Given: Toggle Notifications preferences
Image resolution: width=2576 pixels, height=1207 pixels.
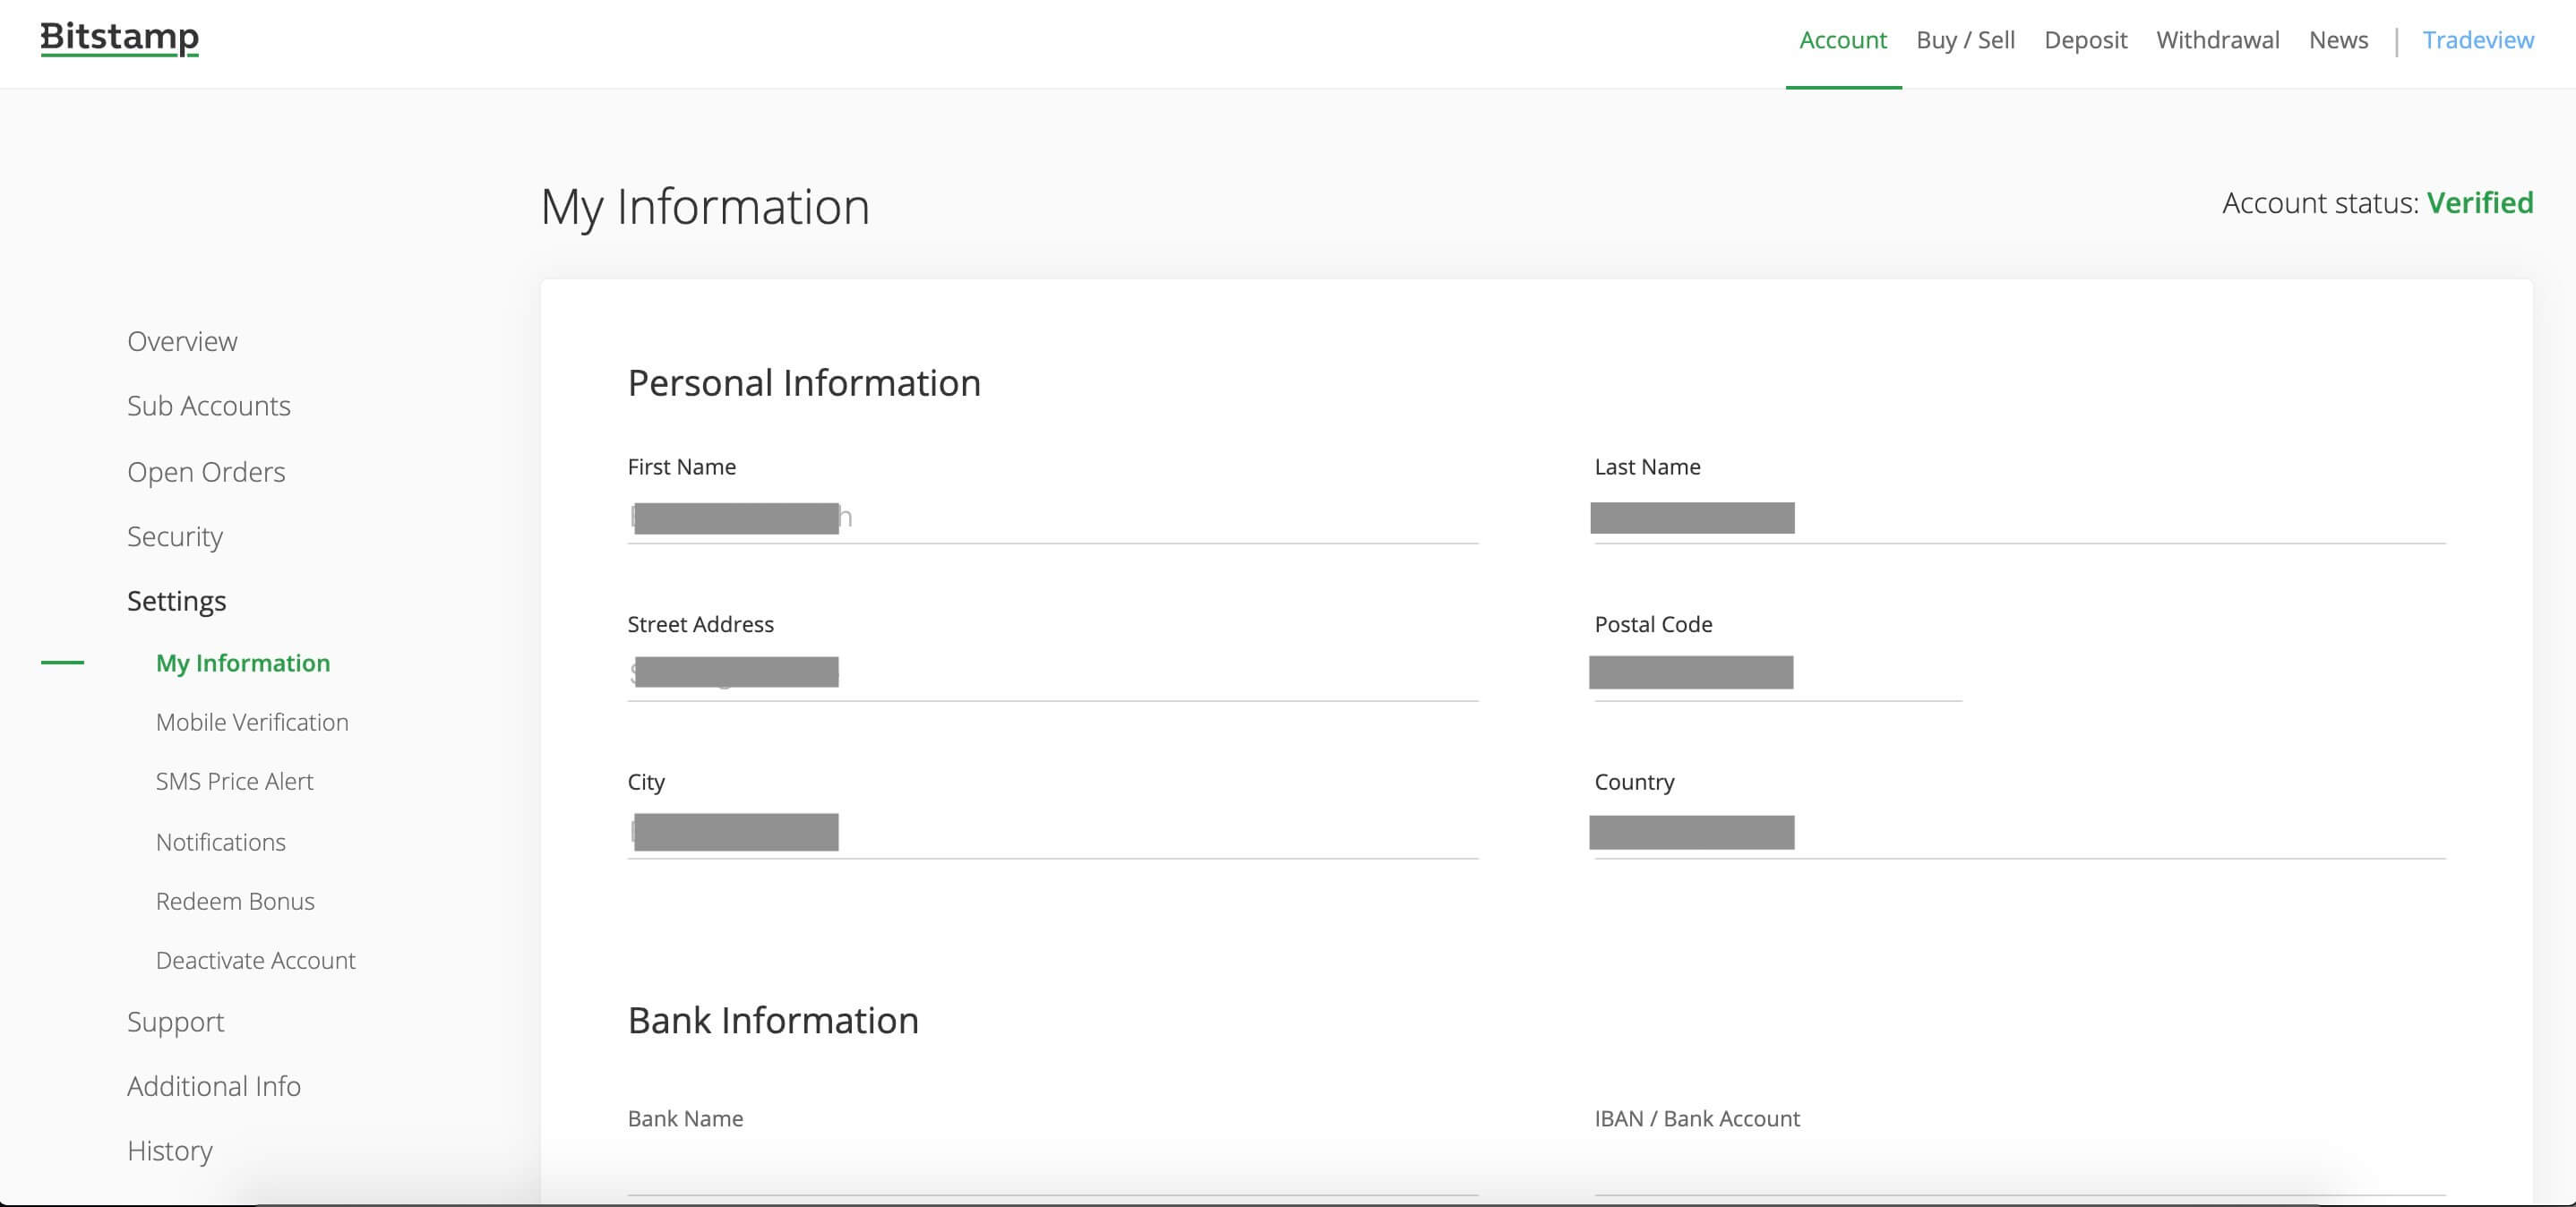Looking at the screenshot, I should point(220,841).
